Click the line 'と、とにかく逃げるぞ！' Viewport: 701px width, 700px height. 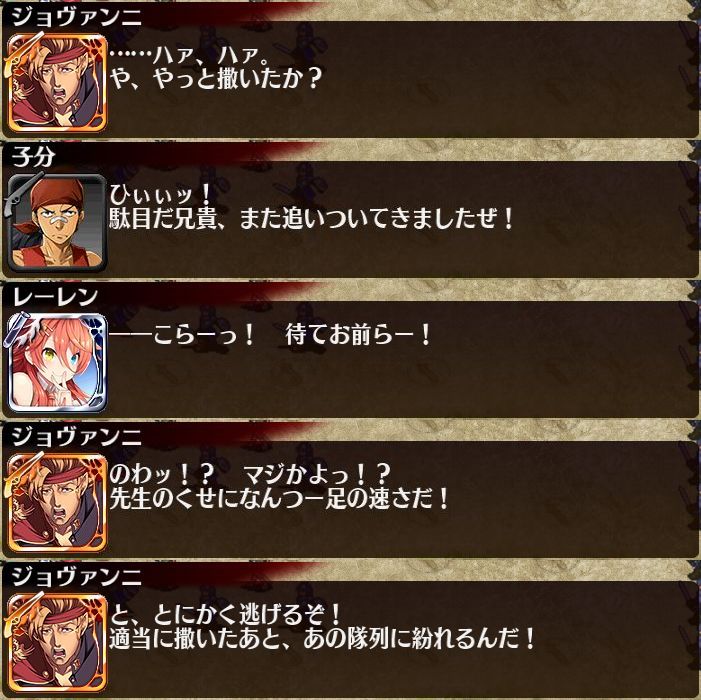coord(225,615)
